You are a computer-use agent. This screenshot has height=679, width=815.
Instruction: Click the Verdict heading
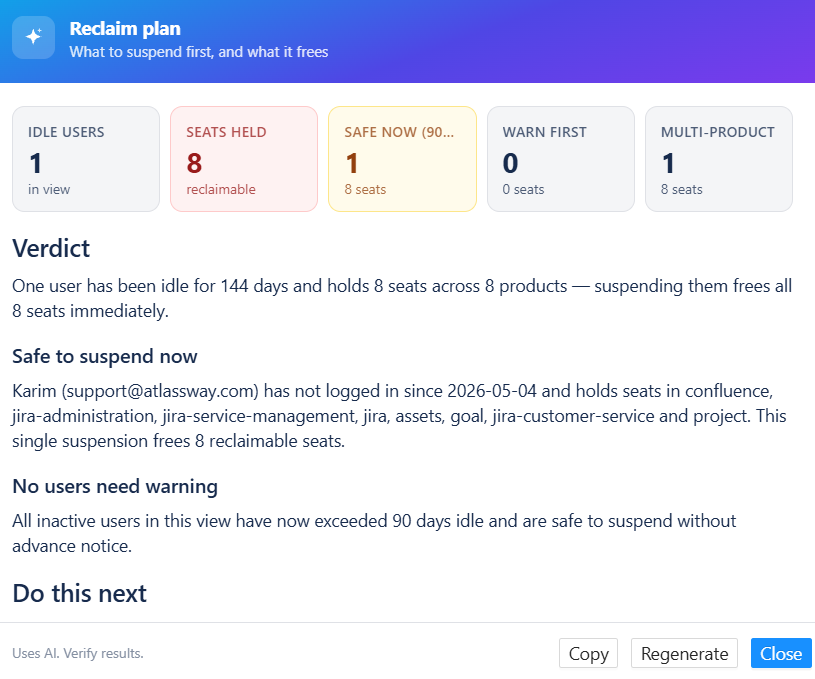(51, 249)
